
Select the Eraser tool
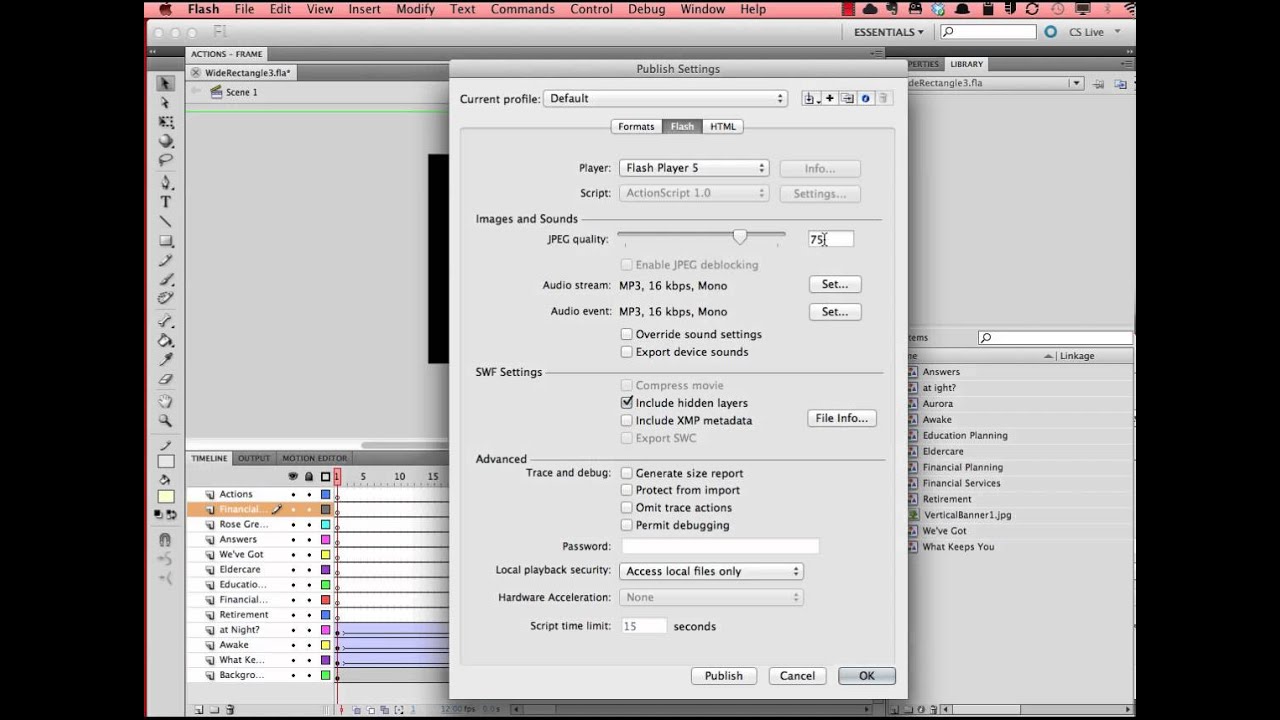click(x=166, y=379)
